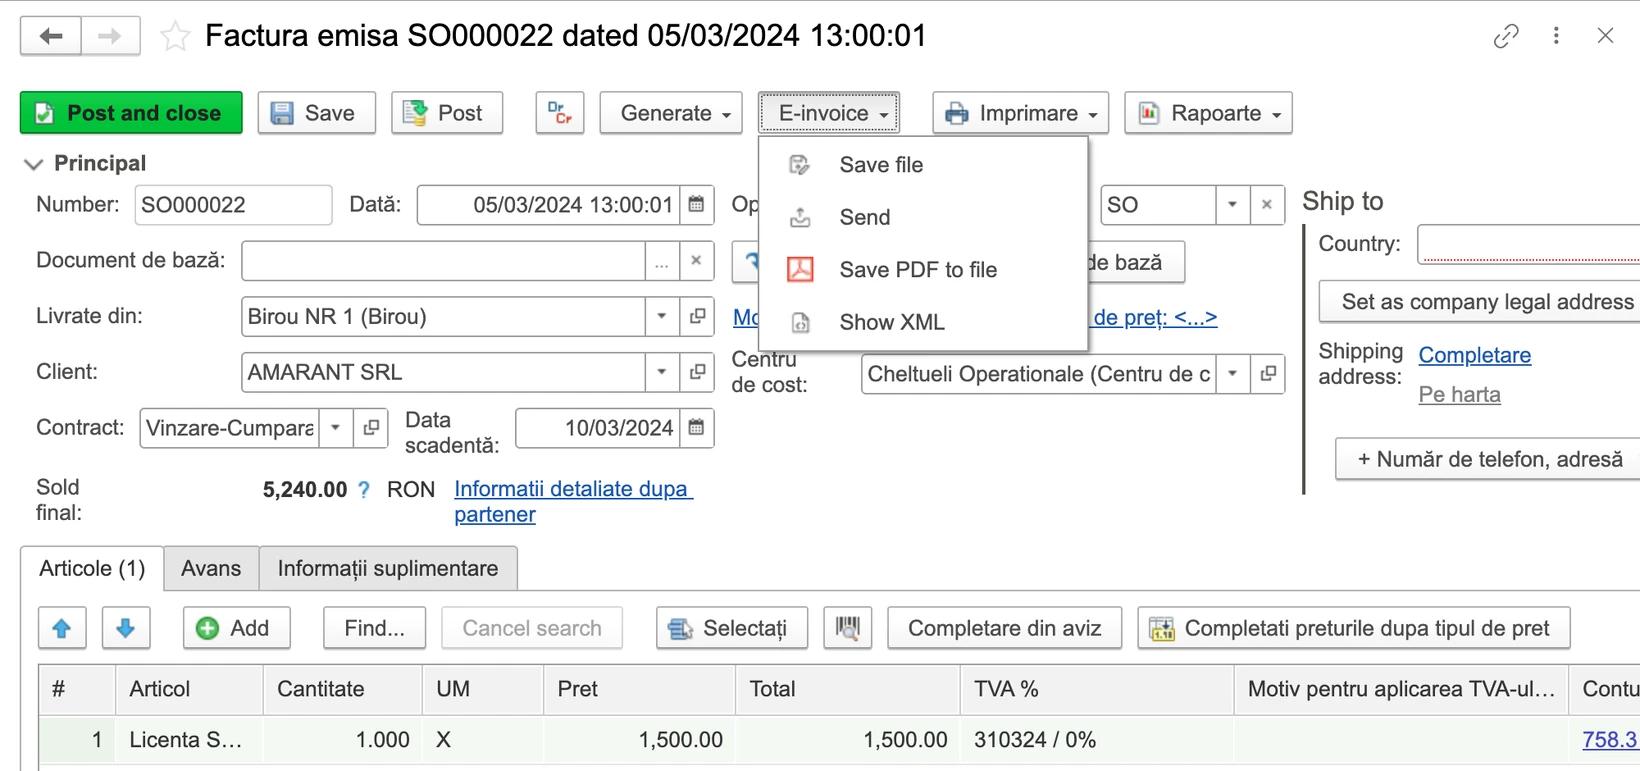
Task: Go forward with the right arrow button
Action: point(110,36)
